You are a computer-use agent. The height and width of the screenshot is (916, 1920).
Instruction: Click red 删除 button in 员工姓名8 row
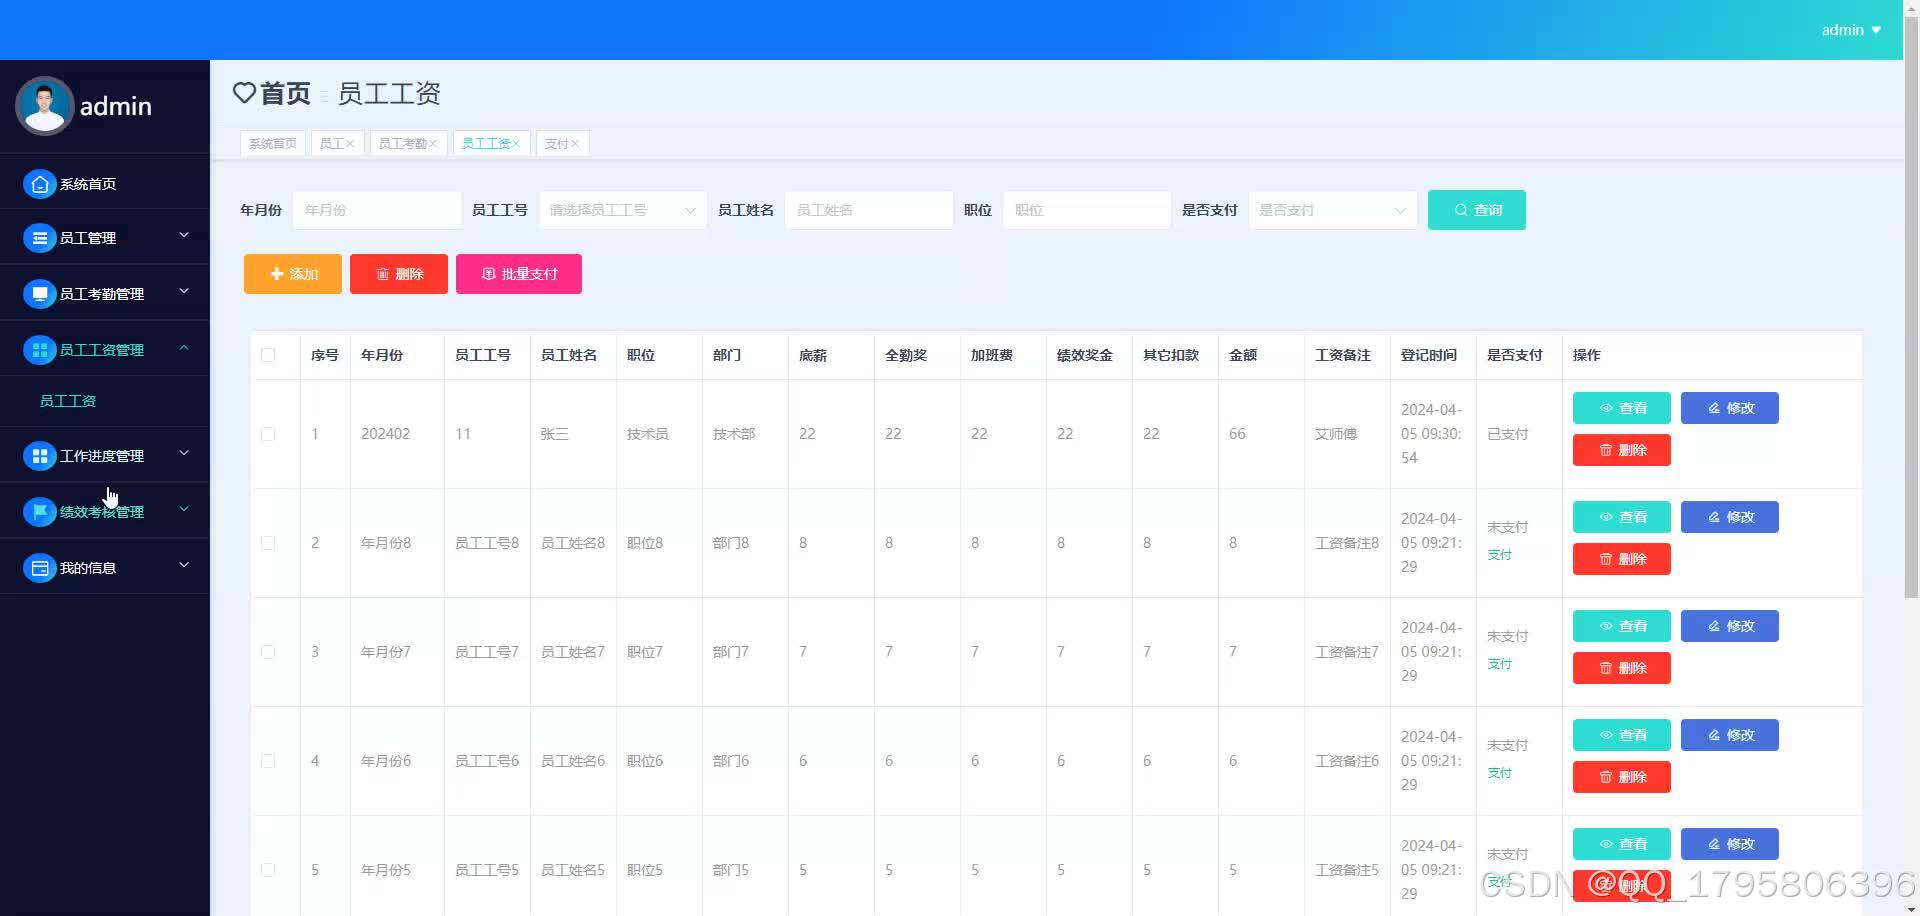1622,559
